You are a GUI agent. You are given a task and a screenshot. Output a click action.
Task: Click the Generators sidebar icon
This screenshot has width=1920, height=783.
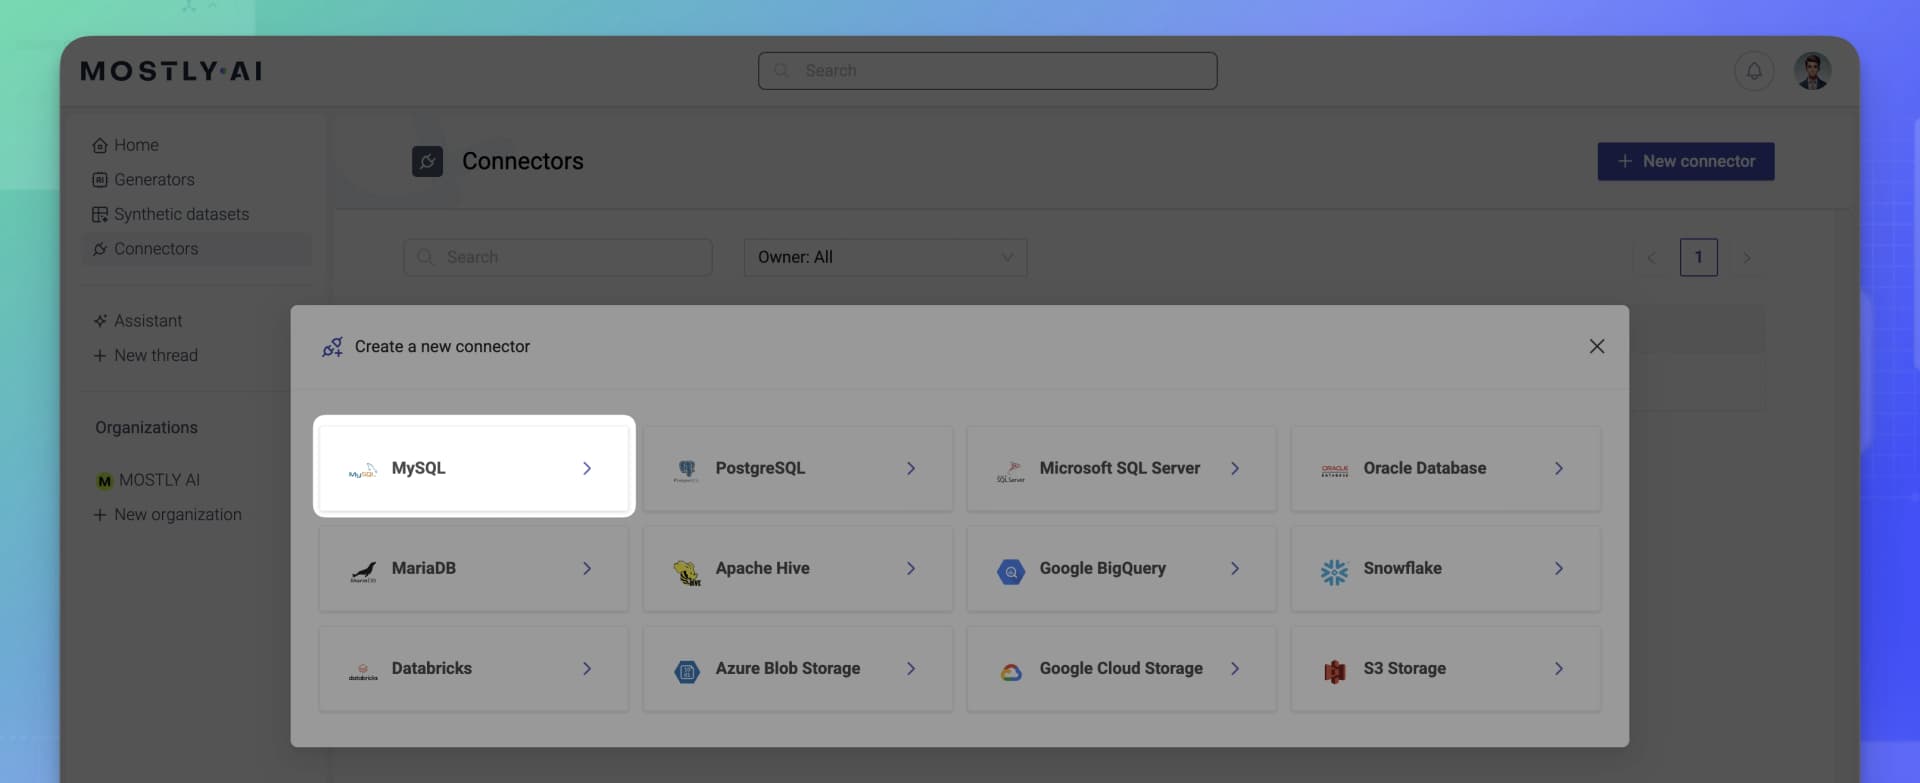pyautogui.click(x=100, y=180)
